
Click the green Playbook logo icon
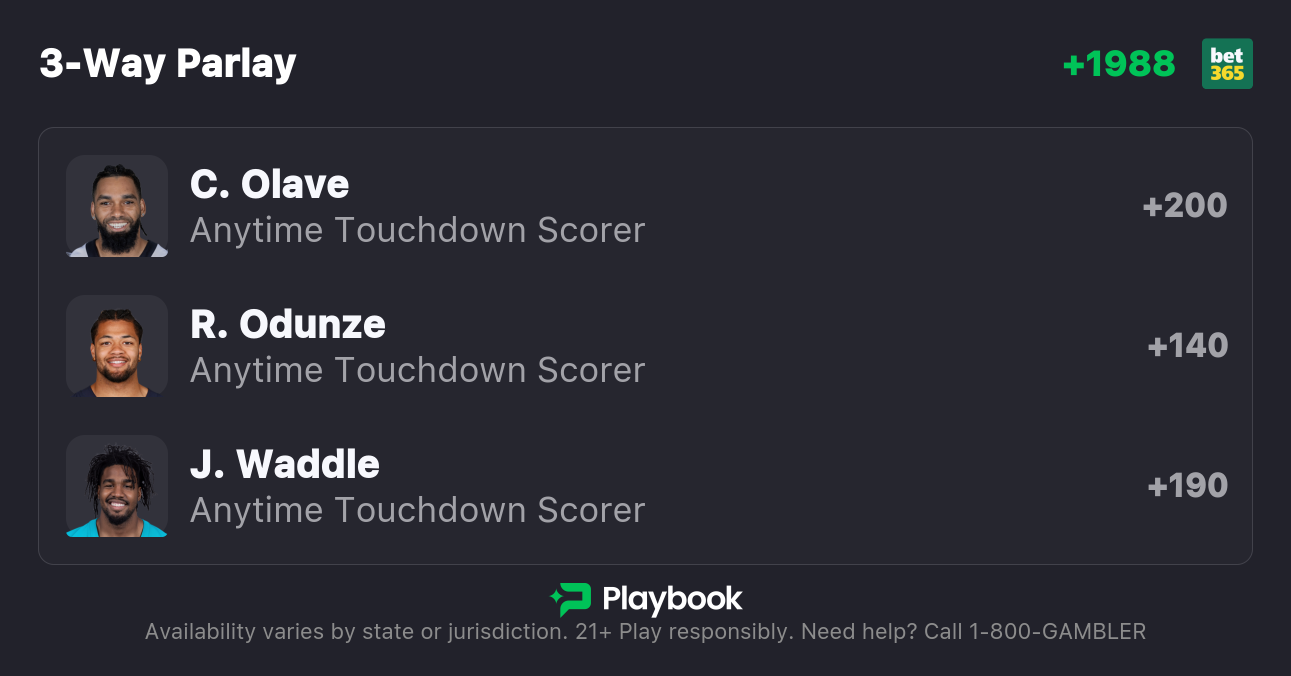coord(571,599)
